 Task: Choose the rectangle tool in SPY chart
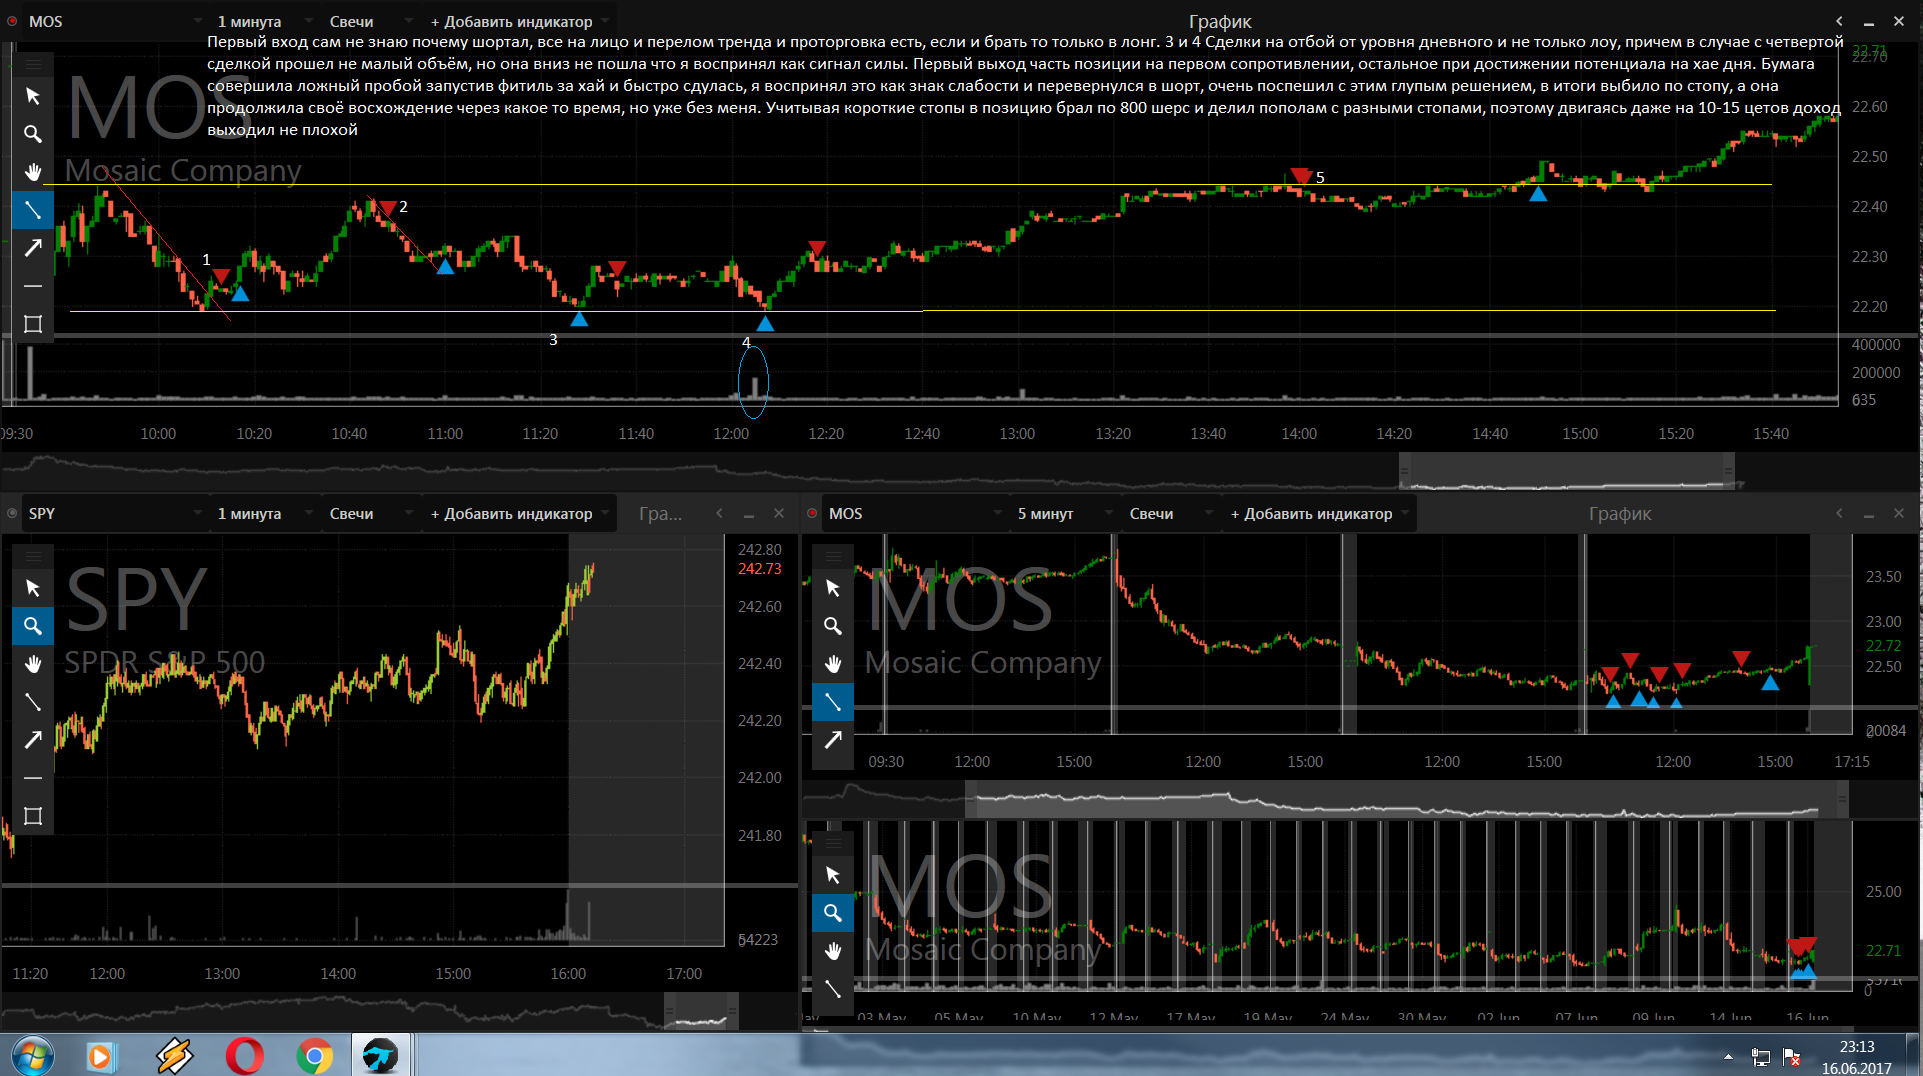point(32,816)
